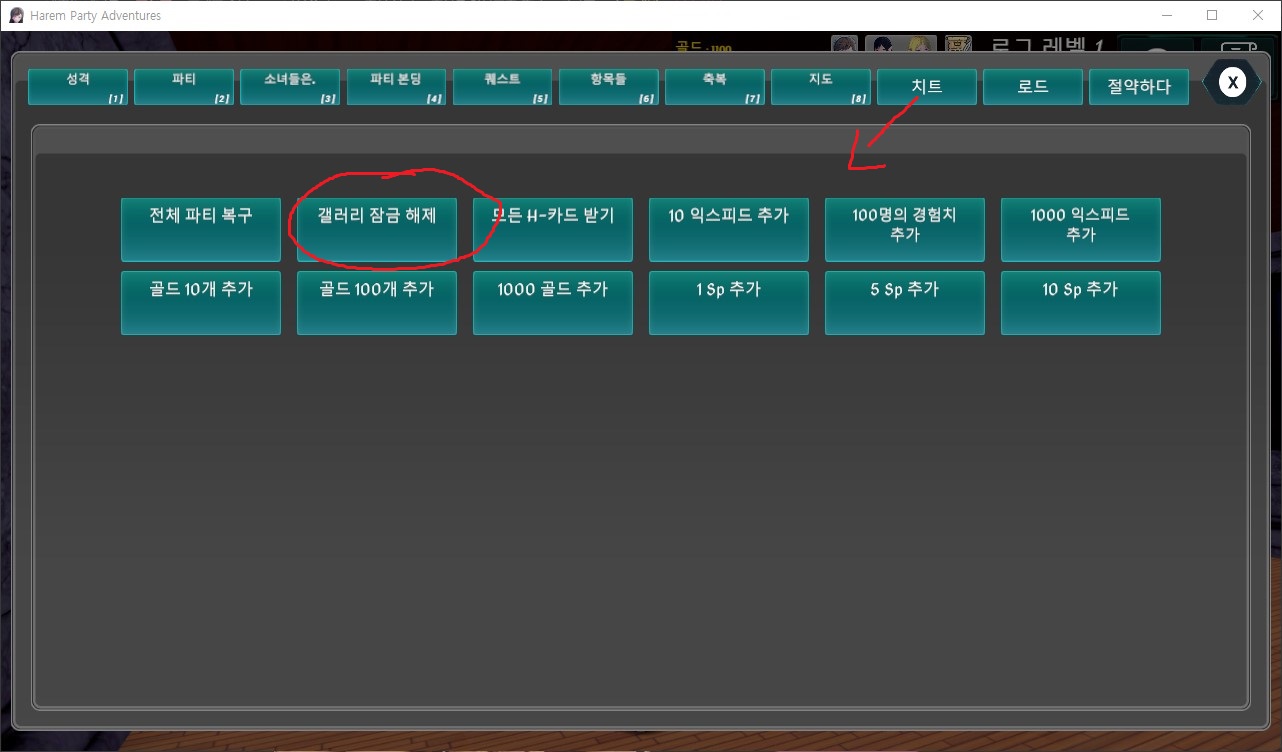Select the 치트 tab
Screen dimensions: 1282x752
pos(926,87)
